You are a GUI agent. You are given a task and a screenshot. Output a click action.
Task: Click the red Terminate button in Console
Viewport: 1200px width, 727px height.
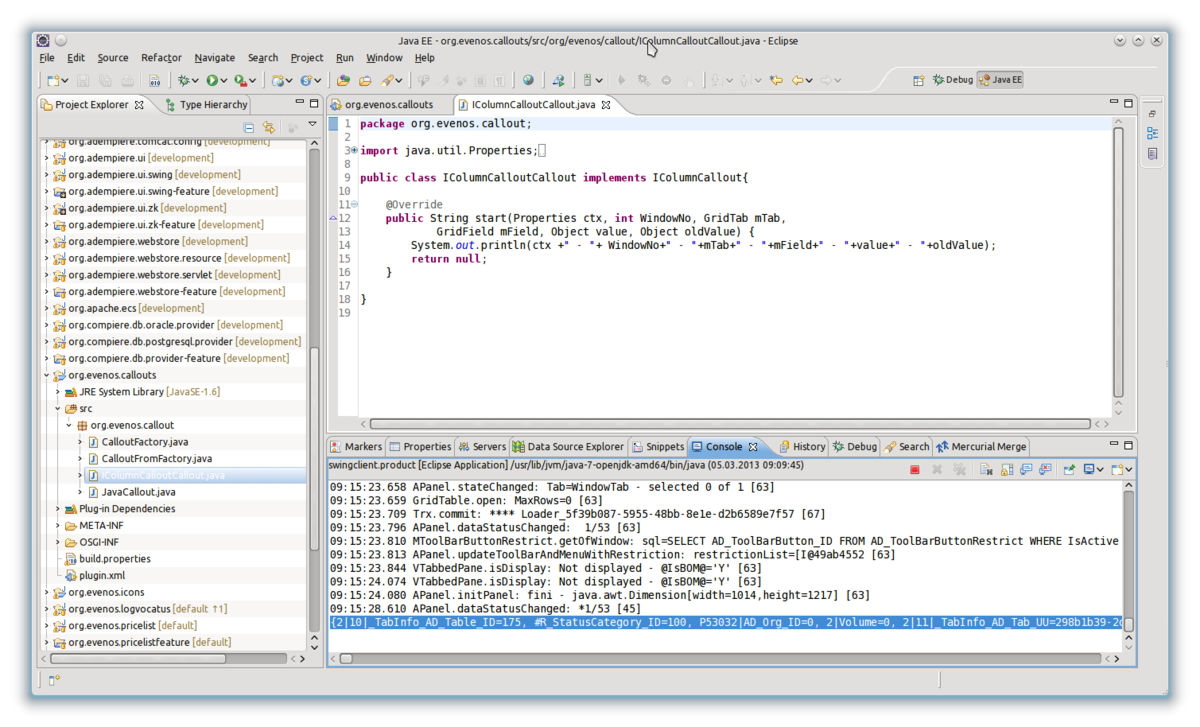tap(915, 469)
